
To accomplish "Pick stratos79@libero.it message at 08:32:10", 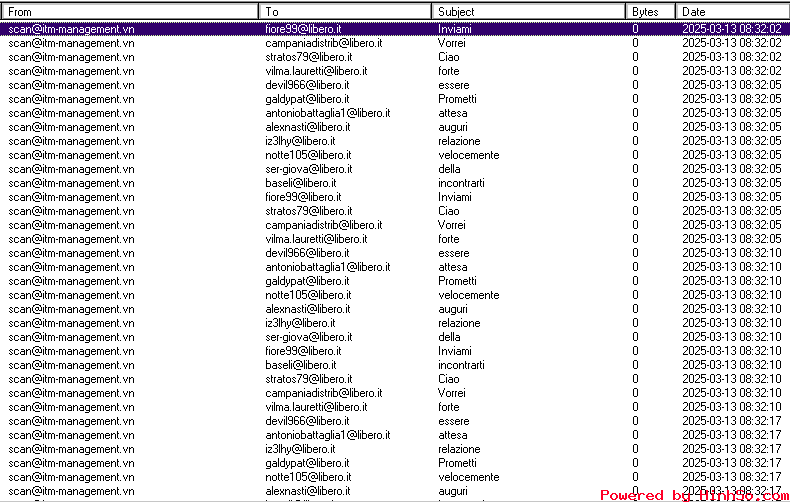I will pyautogui.click(x=395, y=379).
